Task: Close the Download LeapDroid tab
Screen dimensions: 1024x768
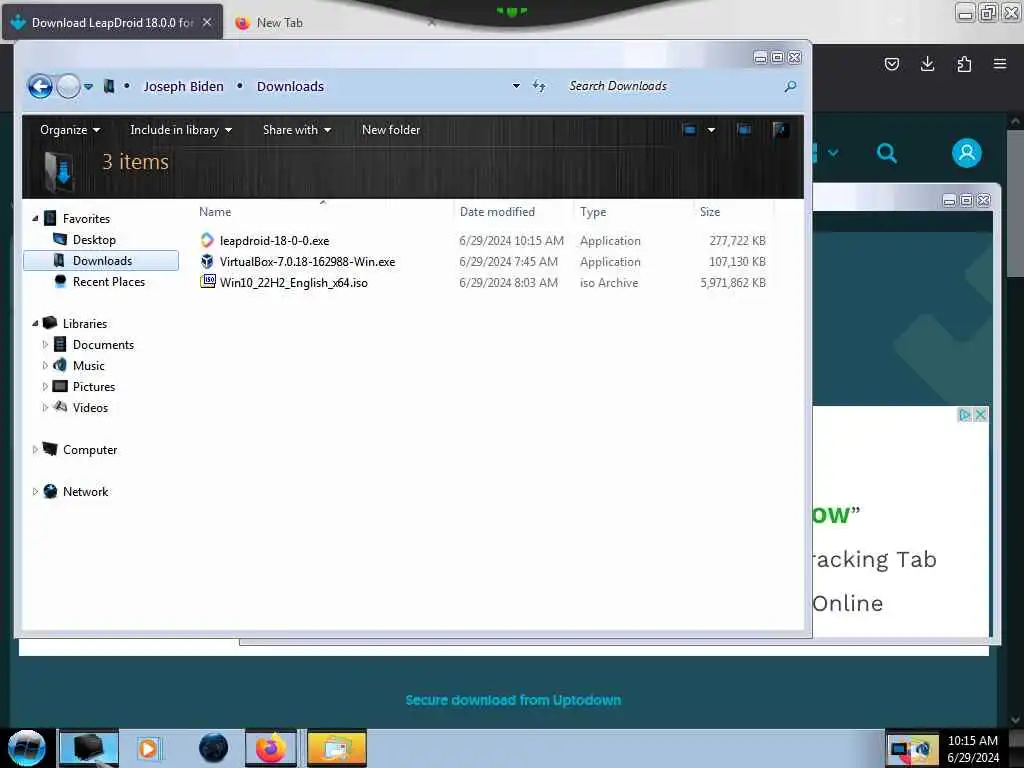Action: [207, 22]
